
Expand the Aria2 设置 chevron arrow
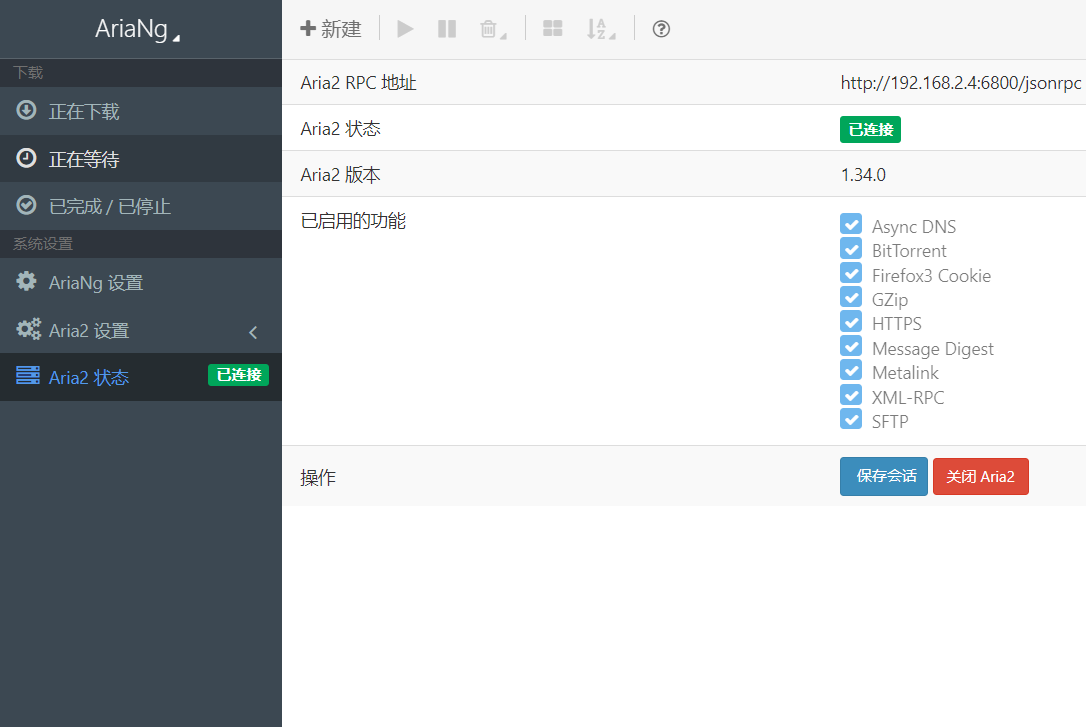(x=253, y=331)
